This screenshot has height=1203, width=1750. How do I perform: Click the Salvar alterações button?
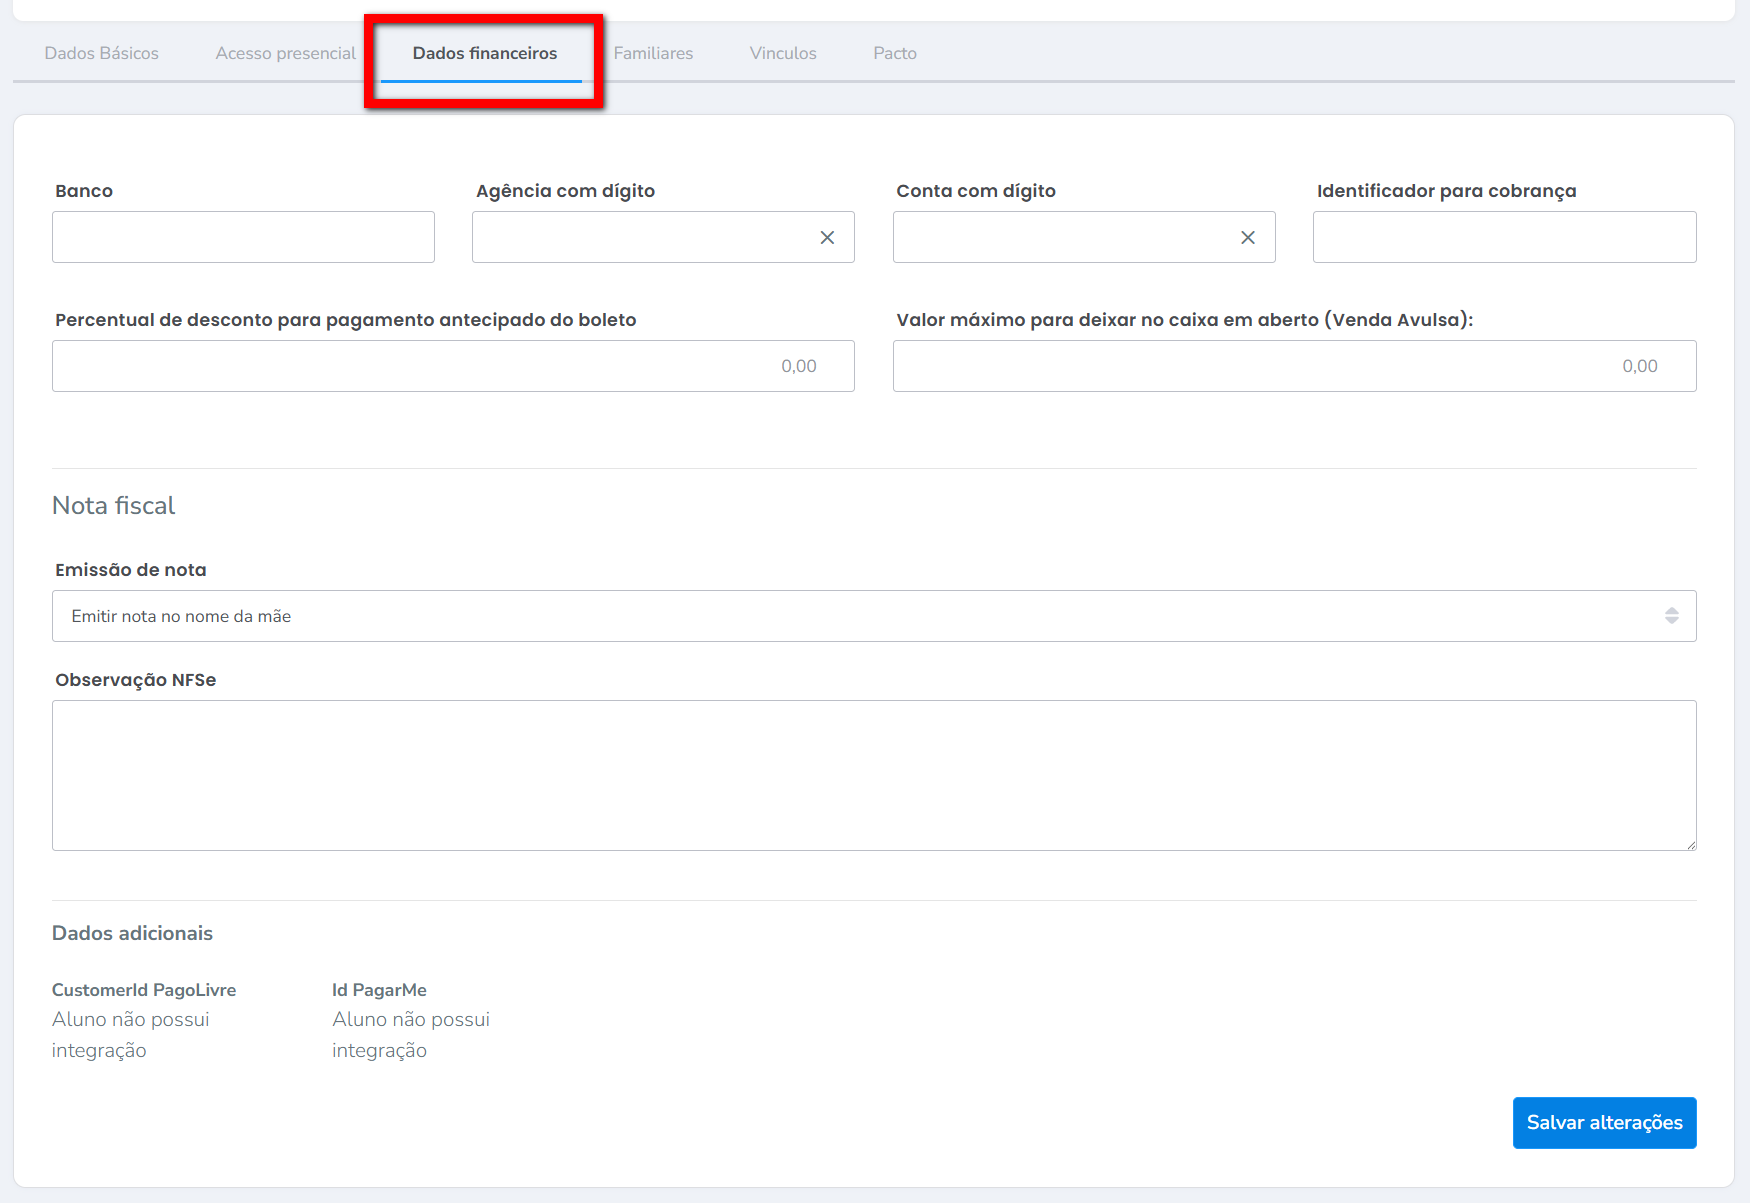(x=1603, y=1122)
